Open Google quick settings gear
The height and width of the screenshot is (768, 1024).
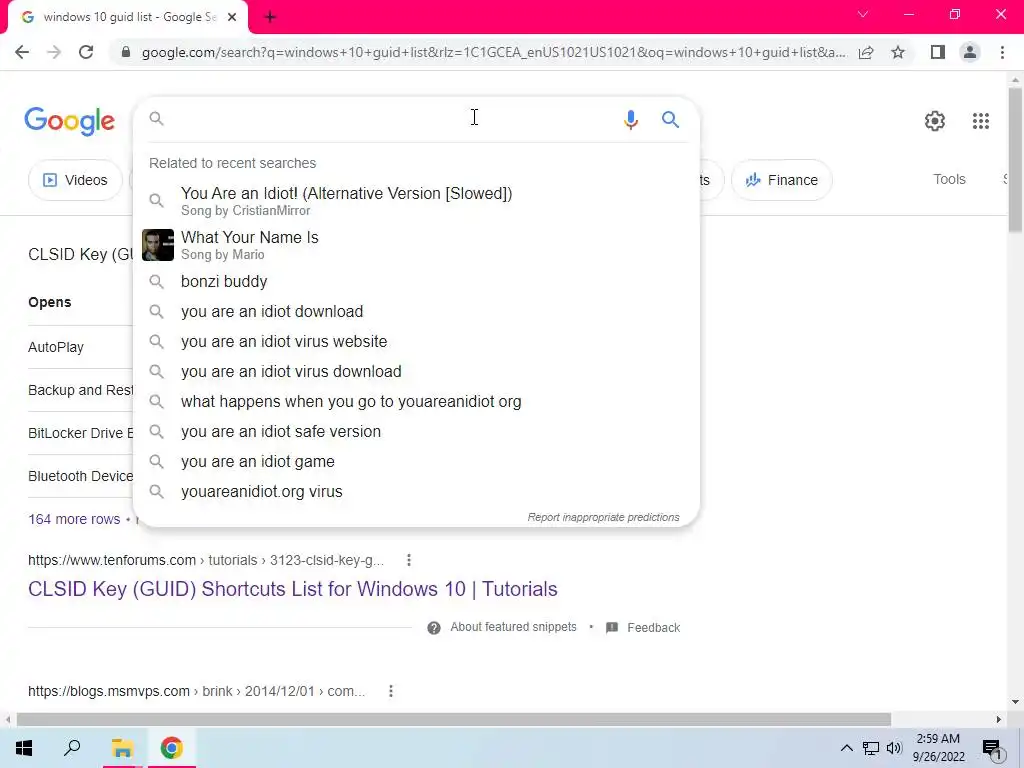(935, 121)
